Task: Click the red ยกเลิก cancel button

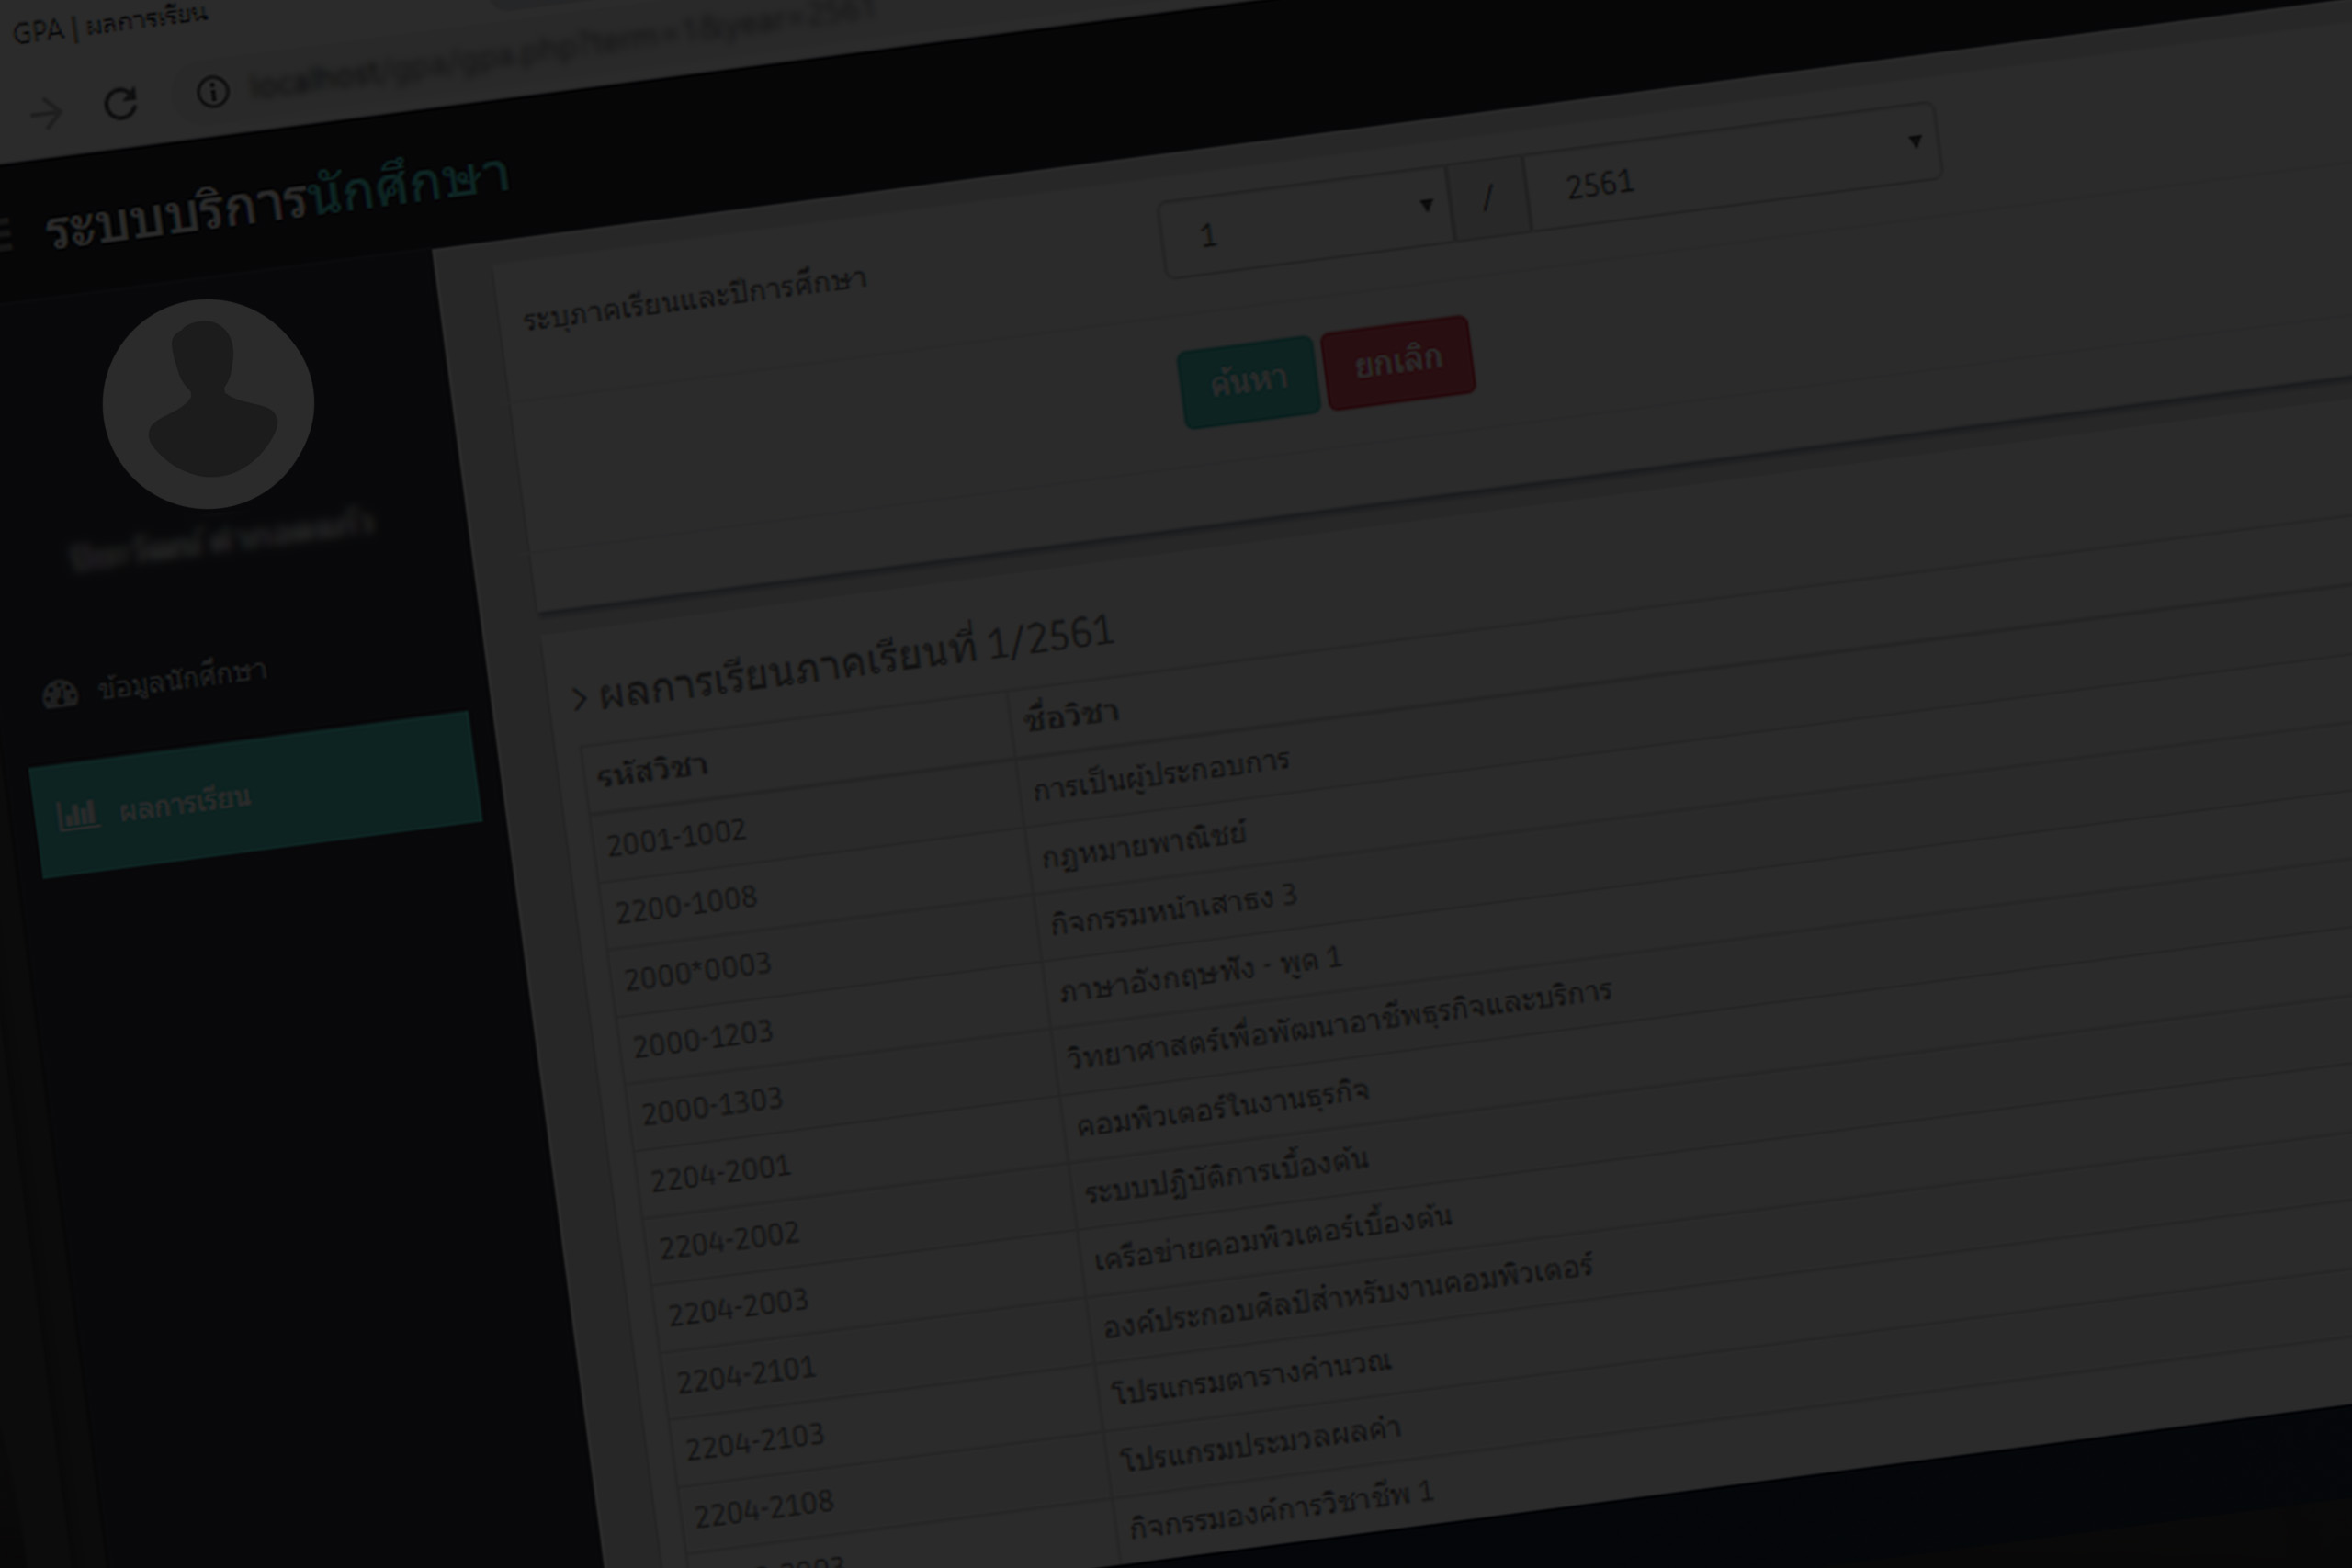Action: (x=1398, y=362)
